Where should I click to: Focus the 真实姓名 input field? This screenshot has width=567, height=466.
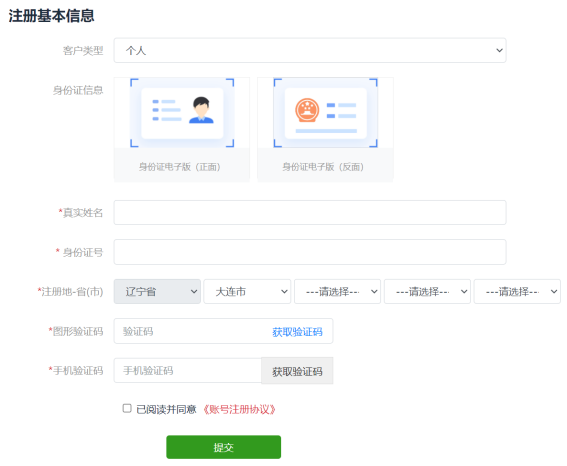click(x=310, y=213)
